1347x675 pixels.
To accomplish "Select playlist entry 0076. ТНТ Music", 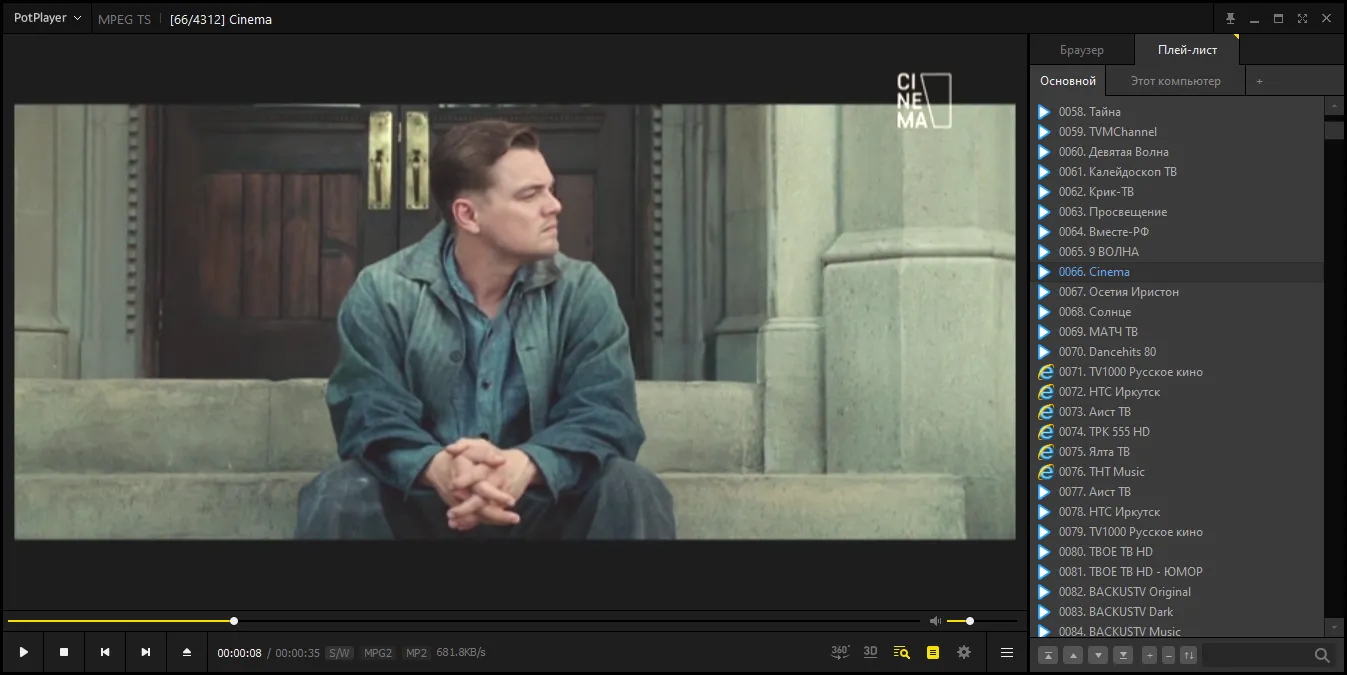I will click(1176, 472).
